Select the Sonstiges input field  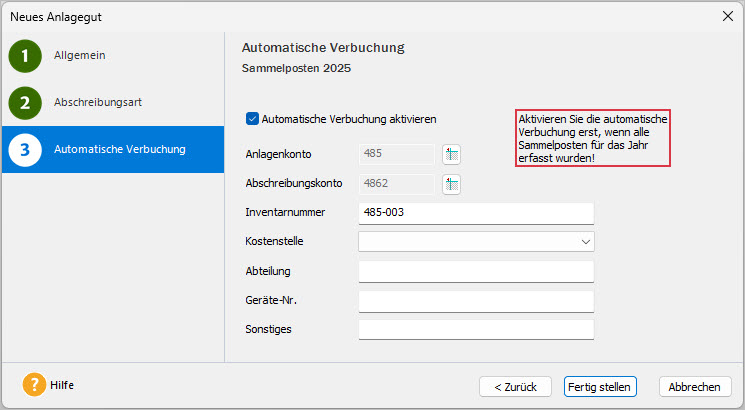tap(475, 330)
